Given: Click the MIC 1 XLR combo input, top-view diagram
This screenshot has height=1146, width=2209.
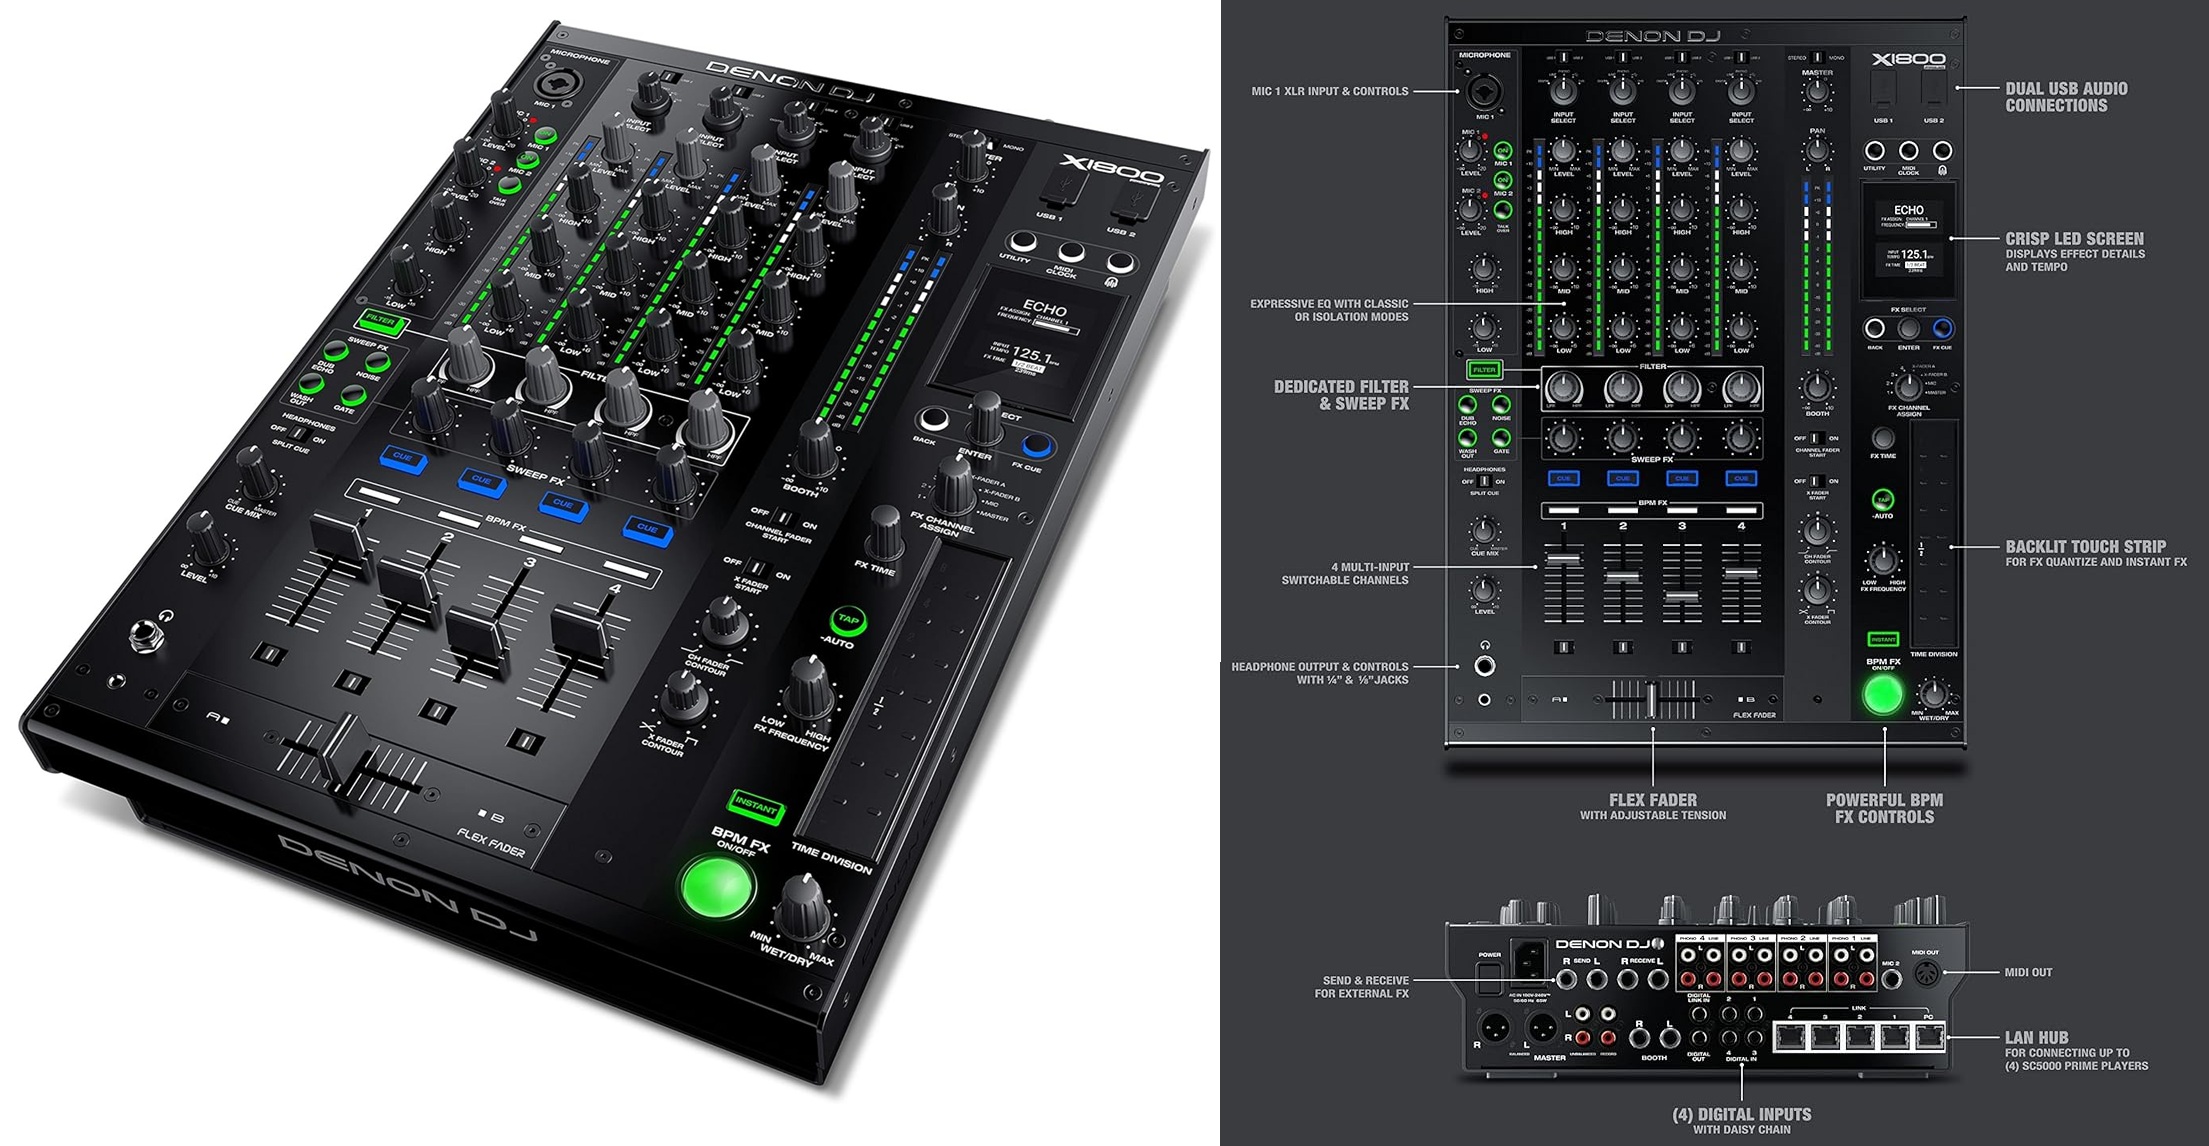Looking at the screenshot, I should tap(1485, 93).
